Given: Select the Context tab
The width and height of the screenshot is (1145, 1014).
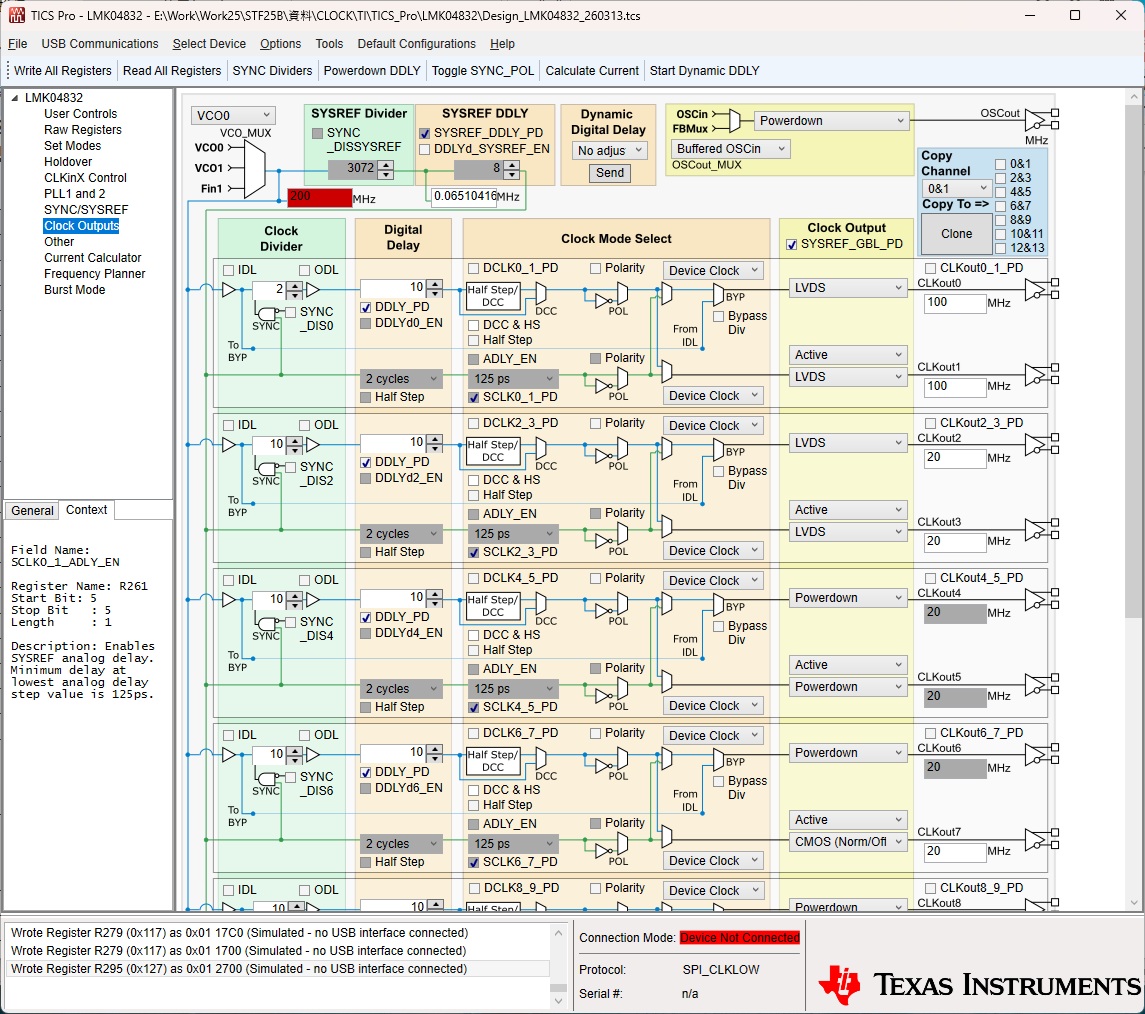Looking at the screenshot, I should click(x=86, y=510).
